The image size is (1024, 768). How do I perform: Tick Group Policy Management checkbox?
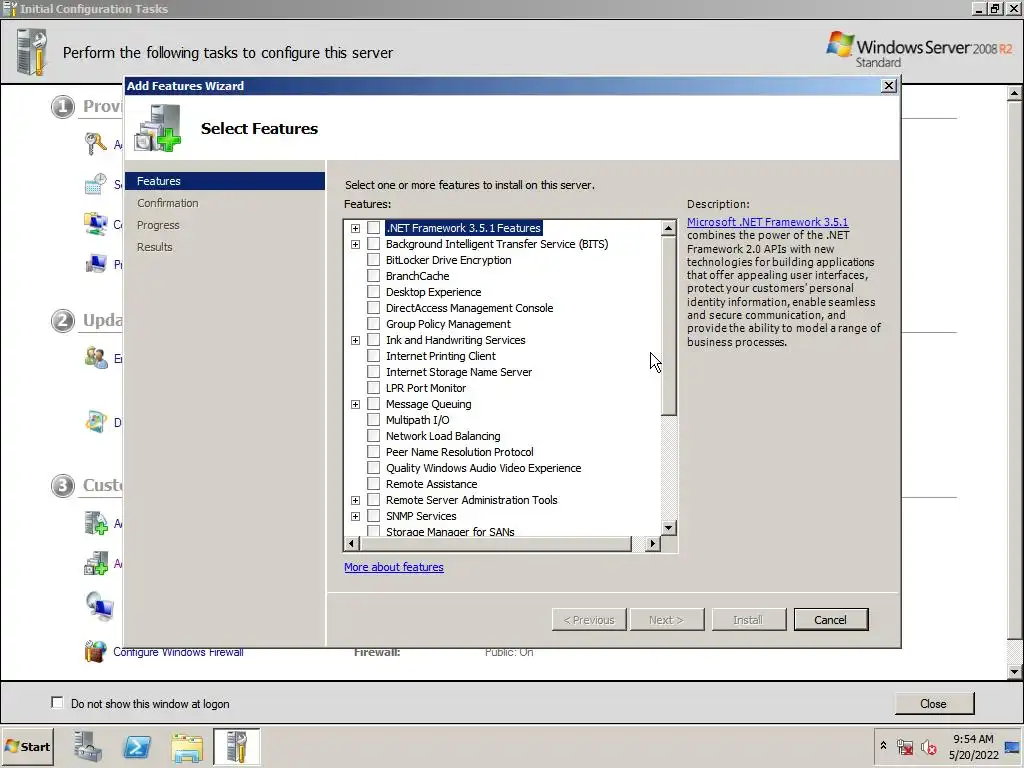[x=374, y=323]
